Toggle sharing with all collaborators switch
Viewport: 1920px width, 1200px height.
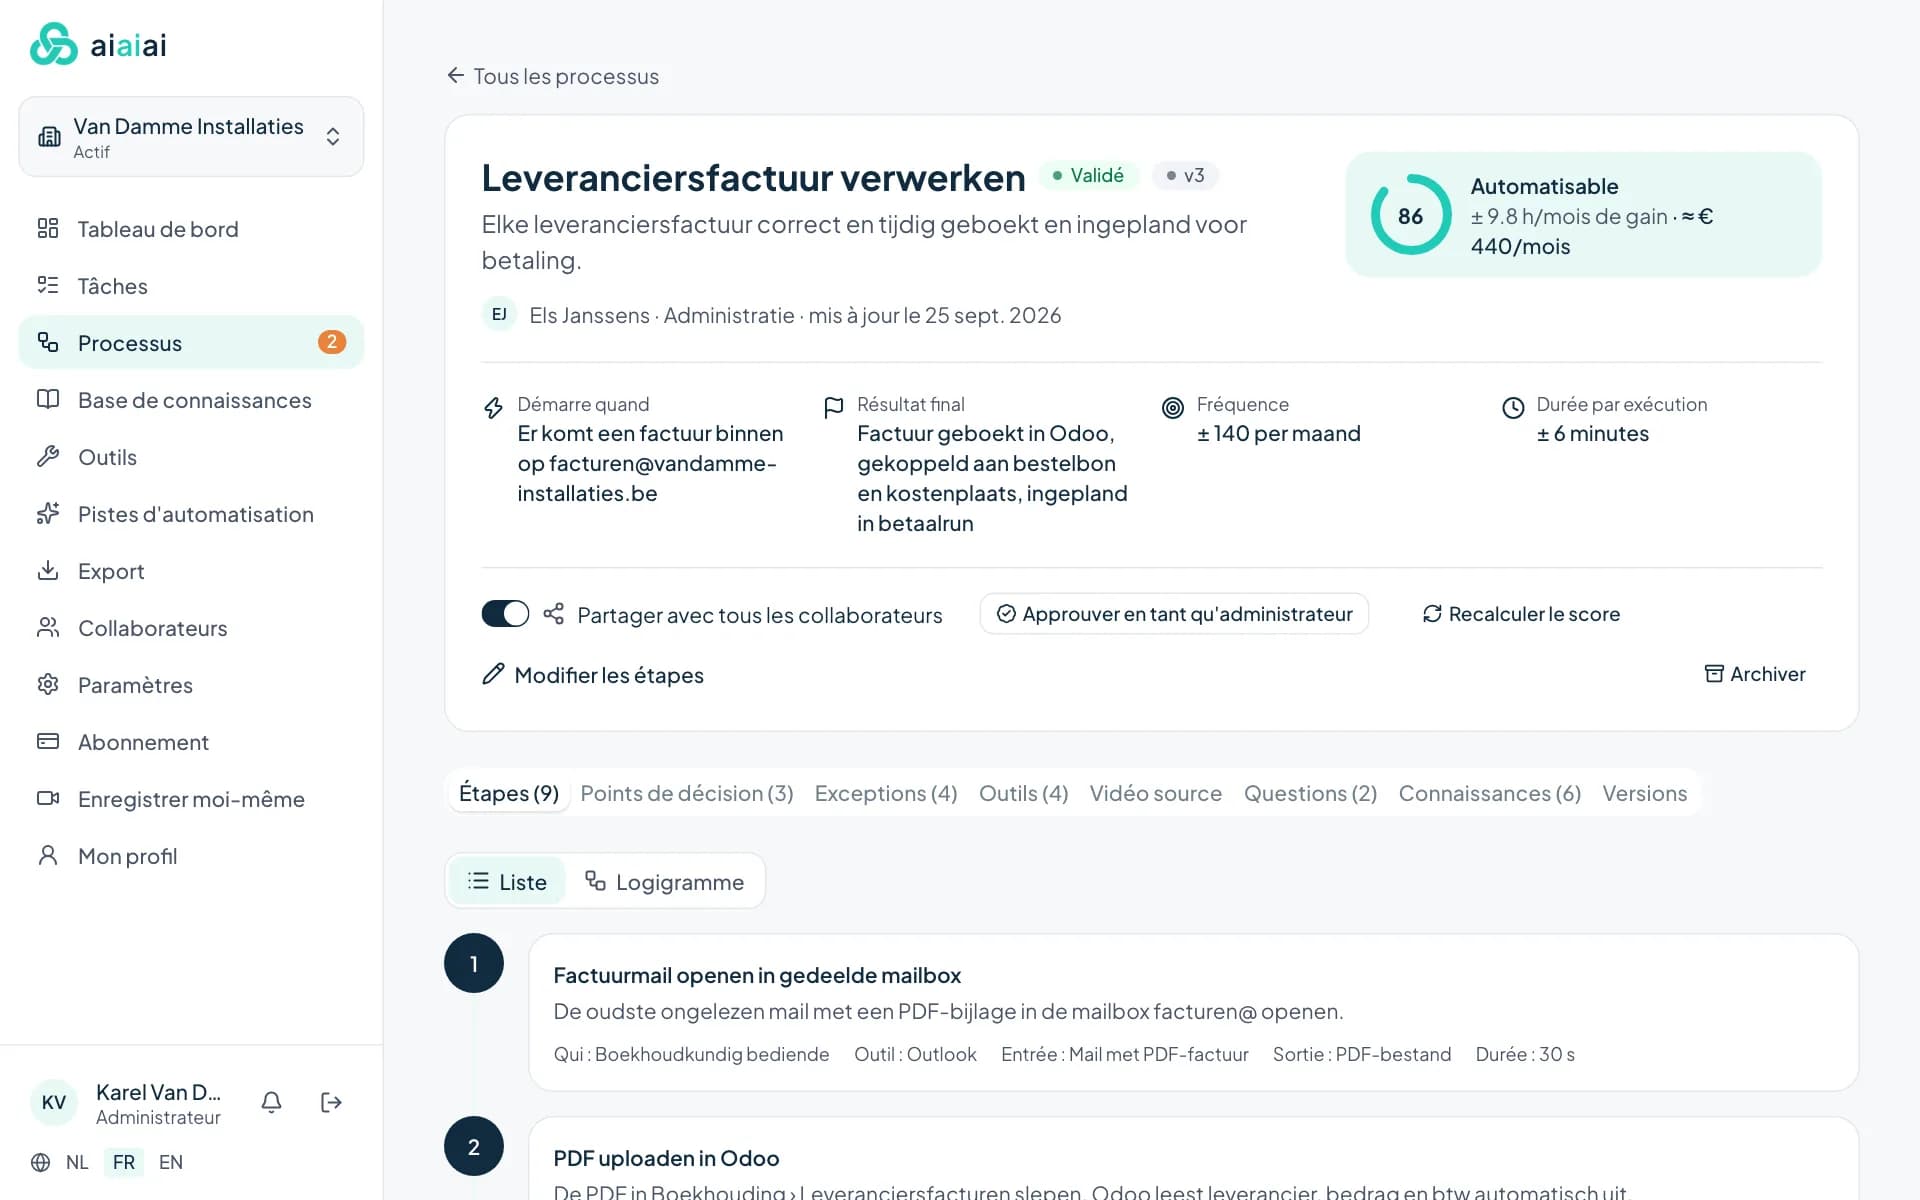tap(505, 614)
